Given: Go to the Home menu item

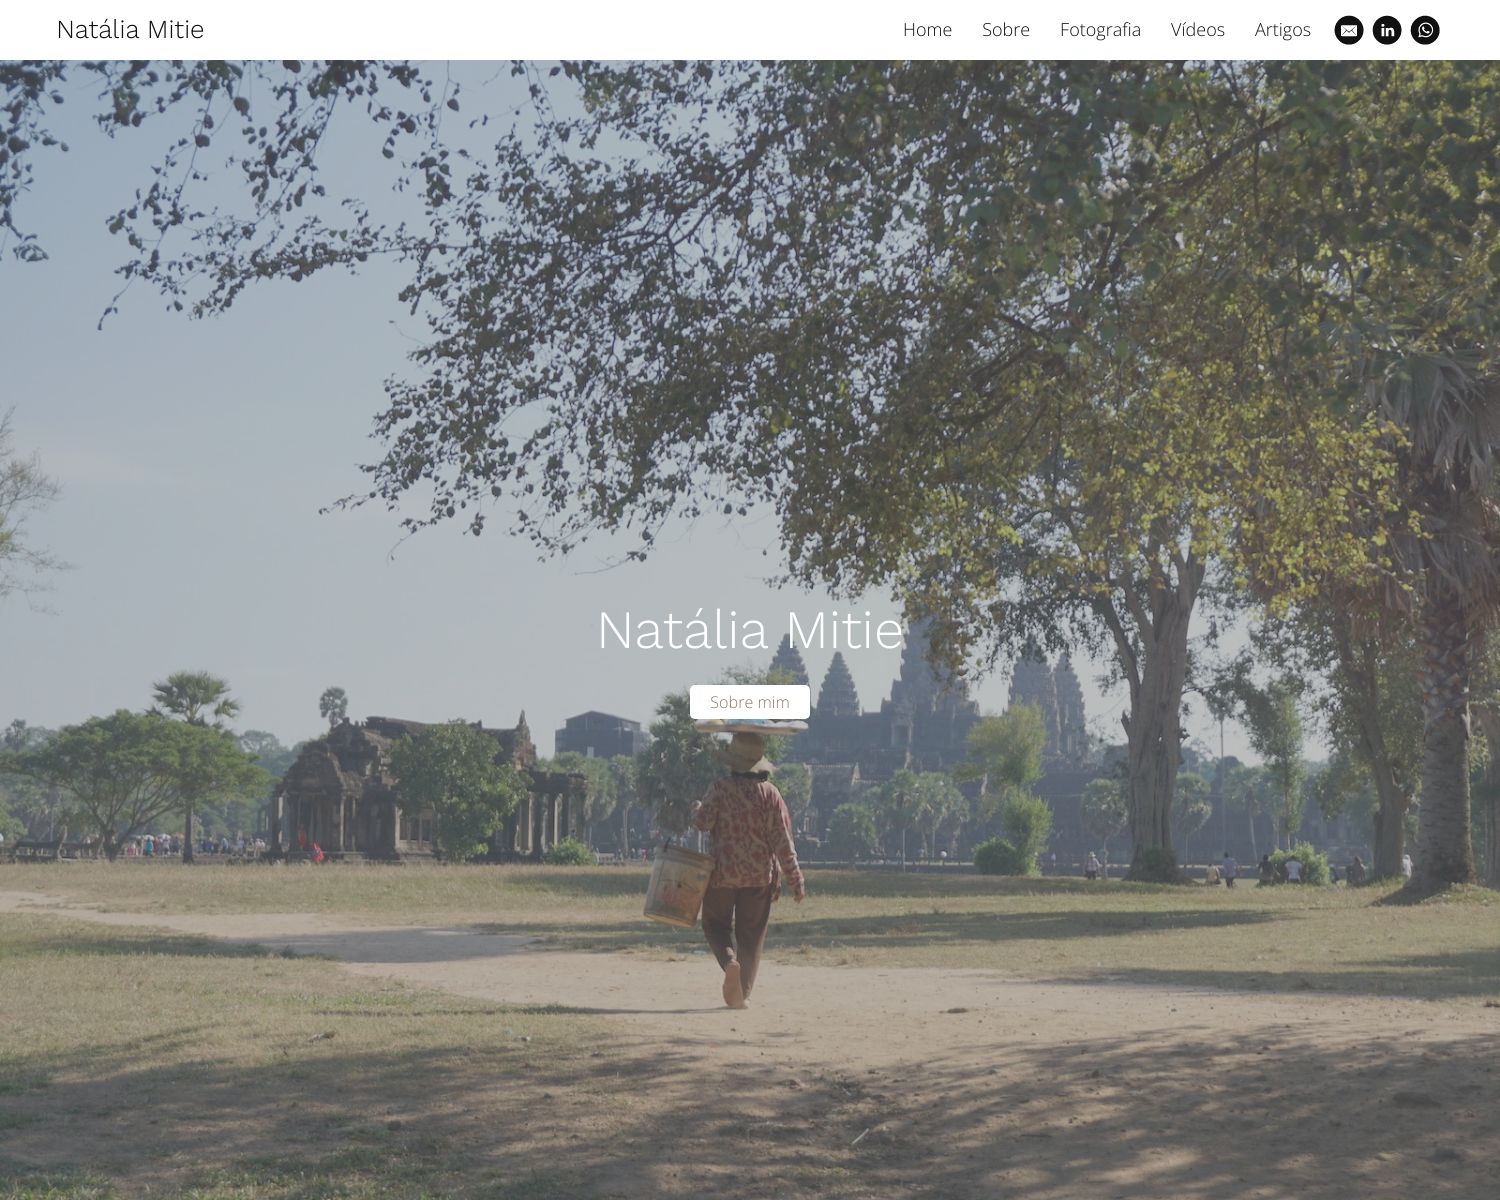Looking at the screenshot, I should point(927,30).
